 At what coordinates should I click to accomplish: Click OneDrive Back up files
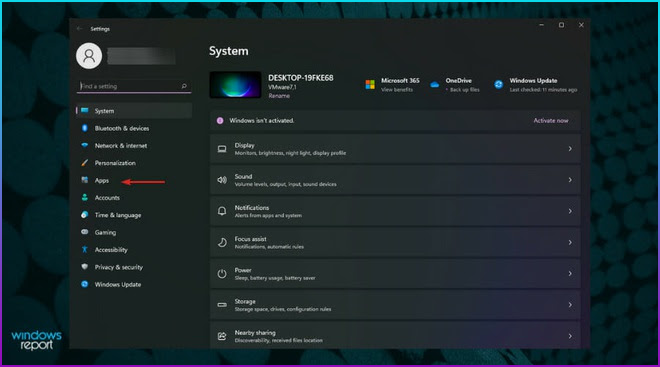click(x=464, y=90)
